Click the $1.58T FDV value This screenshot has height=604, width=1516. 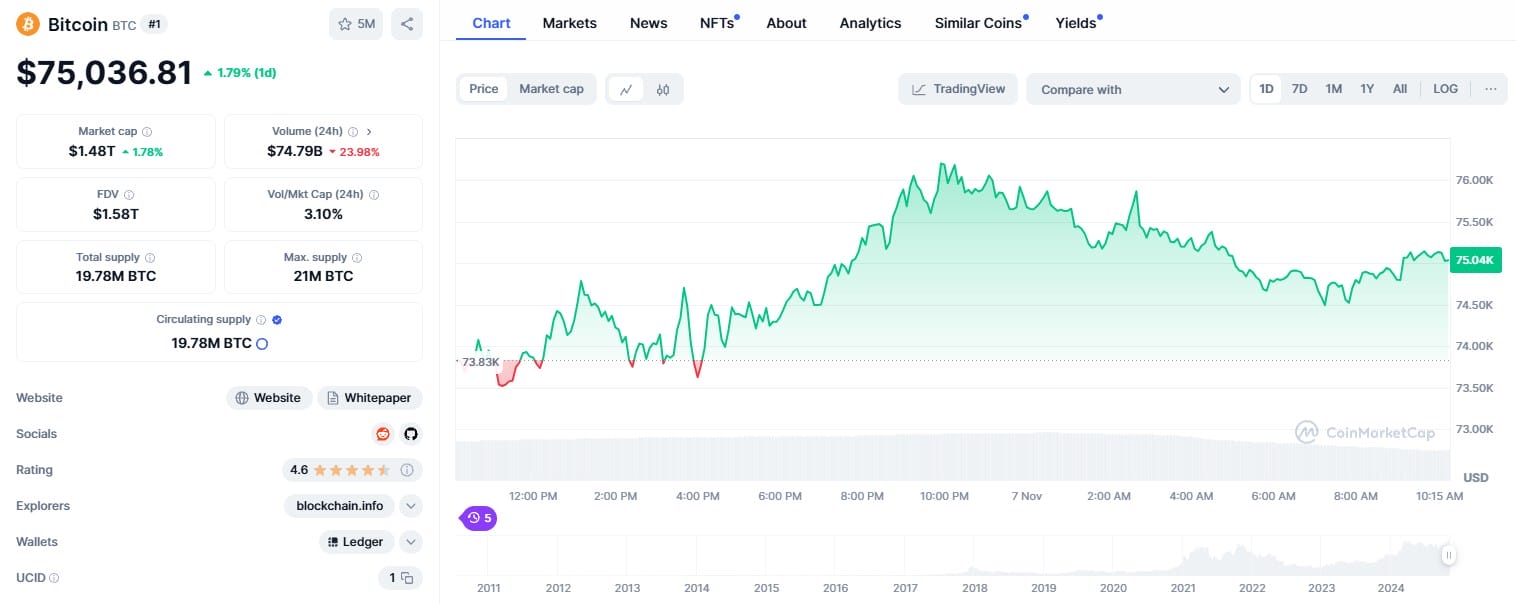coord(116,214)
